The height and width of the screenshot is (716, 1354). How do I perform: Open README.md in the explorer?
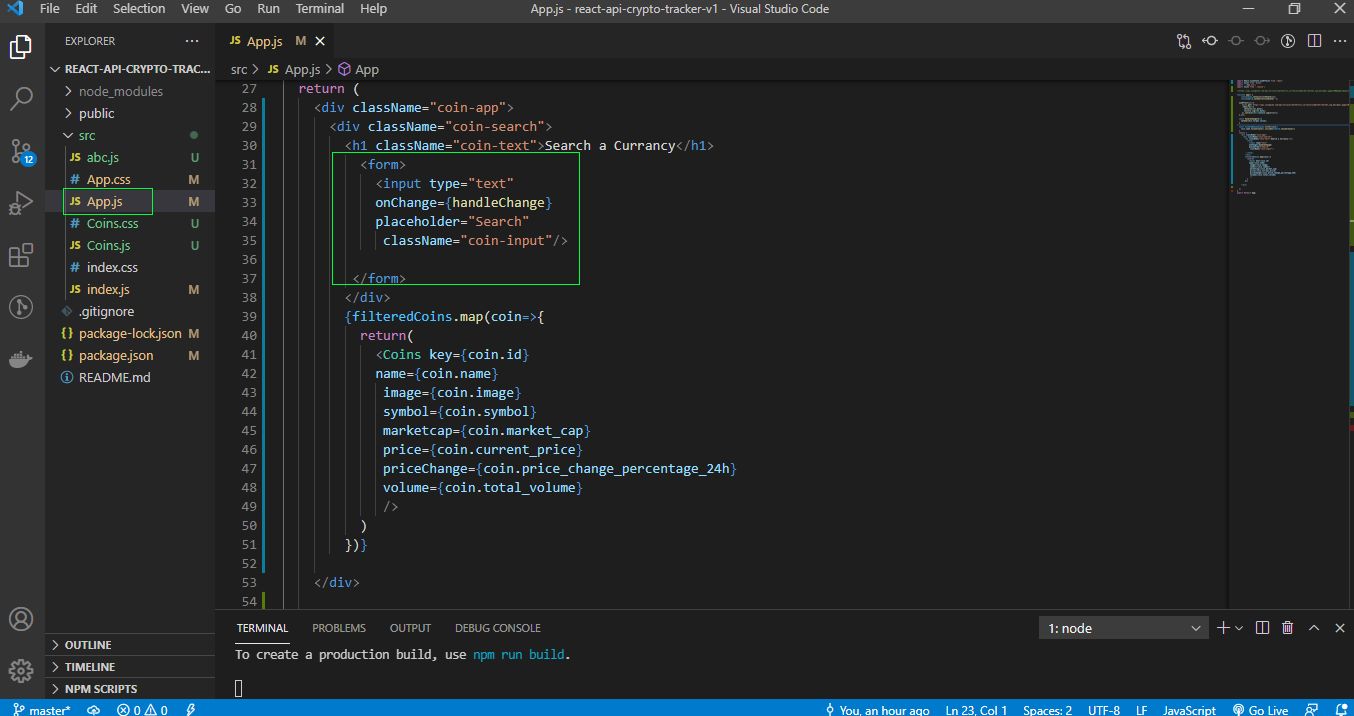coord(130,377)
